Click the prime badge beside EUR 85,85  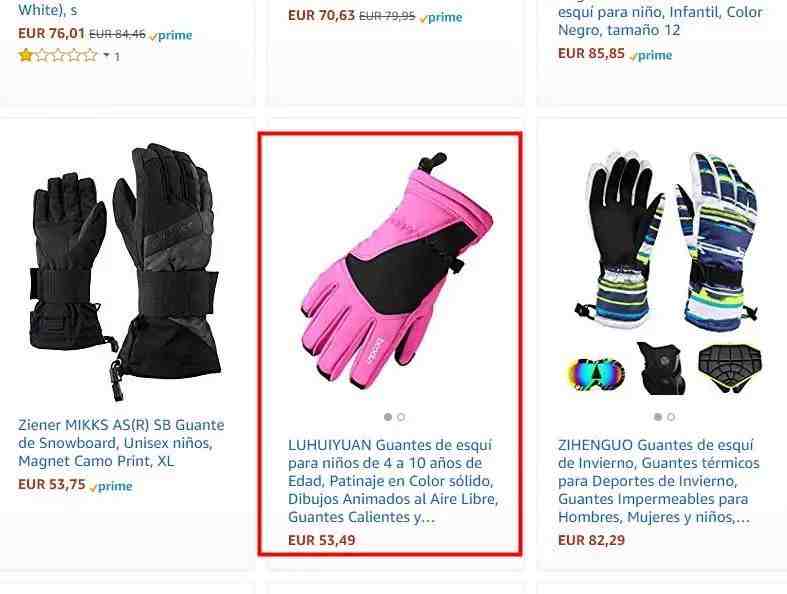pyautogui.click(x=650, y=55)
